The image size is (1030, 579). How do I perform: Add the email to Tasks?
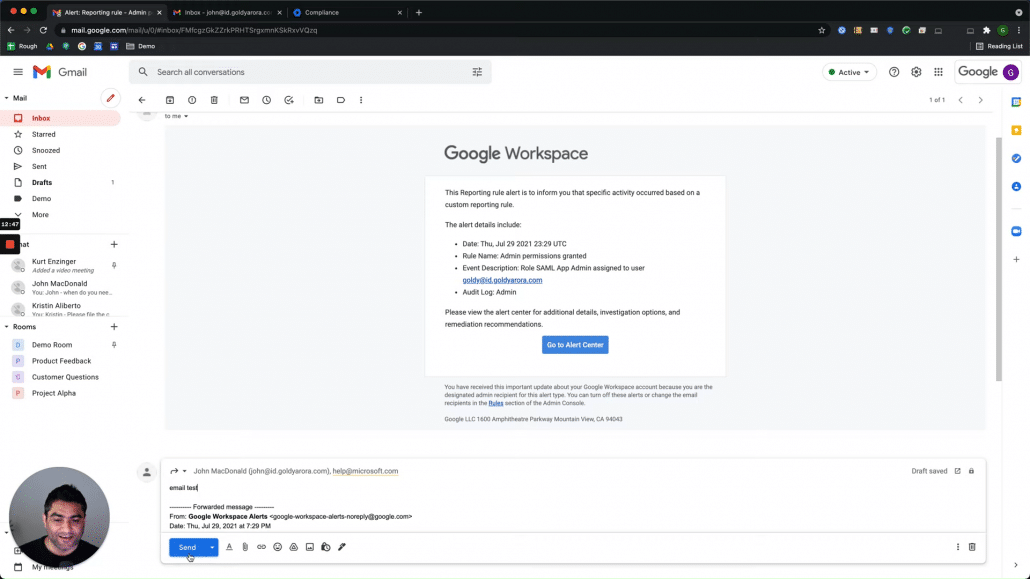point(289,100)
